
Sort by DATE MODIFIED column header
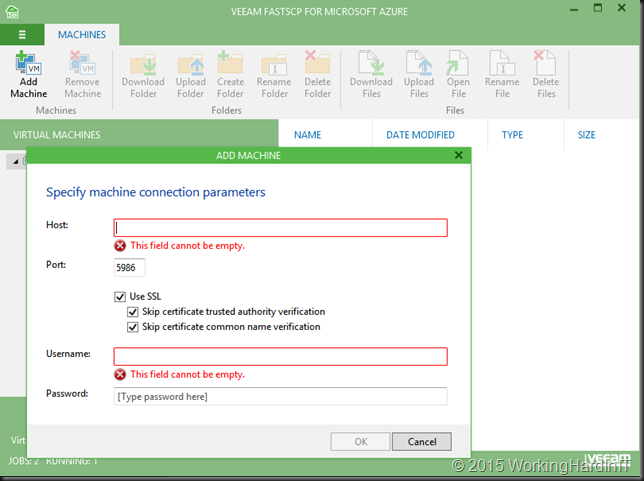coord(420,135)
